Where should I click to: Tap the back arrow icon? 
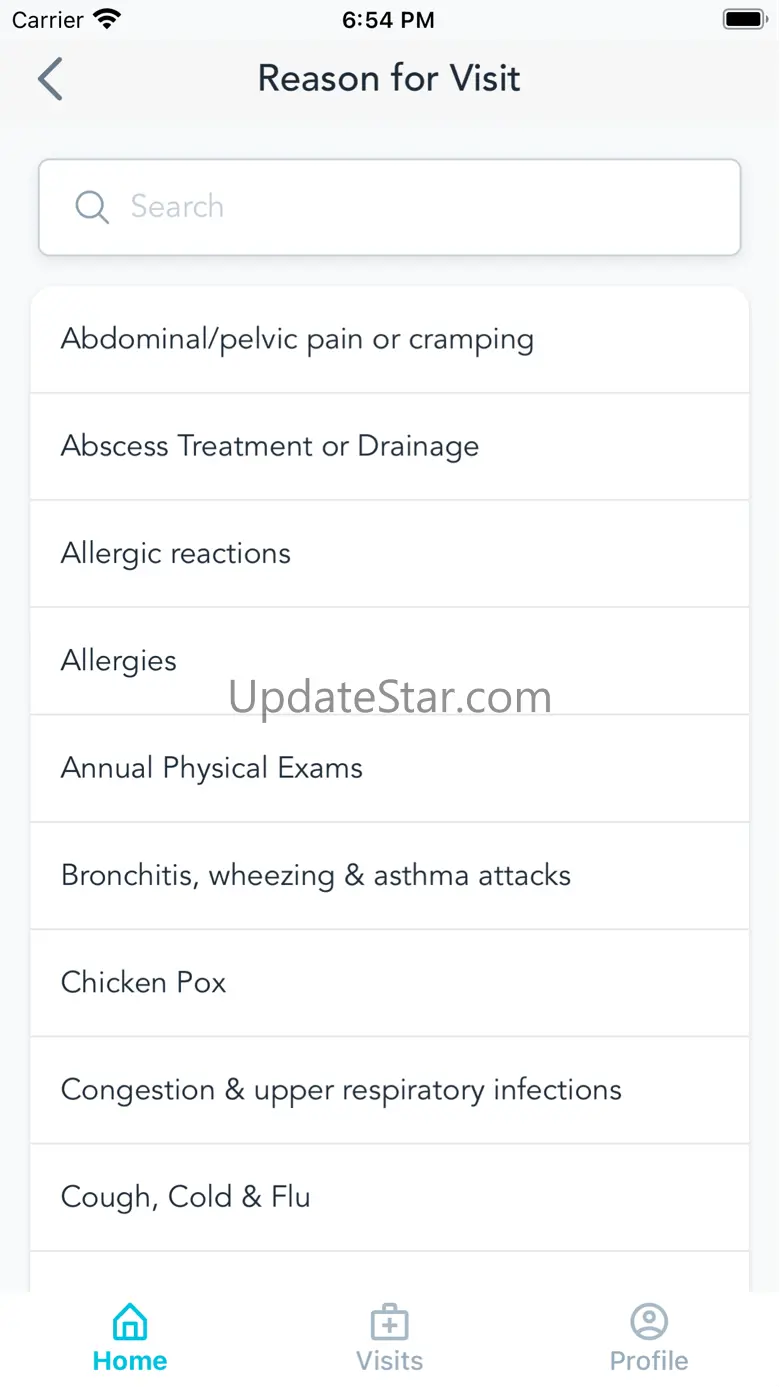(50, 79)
